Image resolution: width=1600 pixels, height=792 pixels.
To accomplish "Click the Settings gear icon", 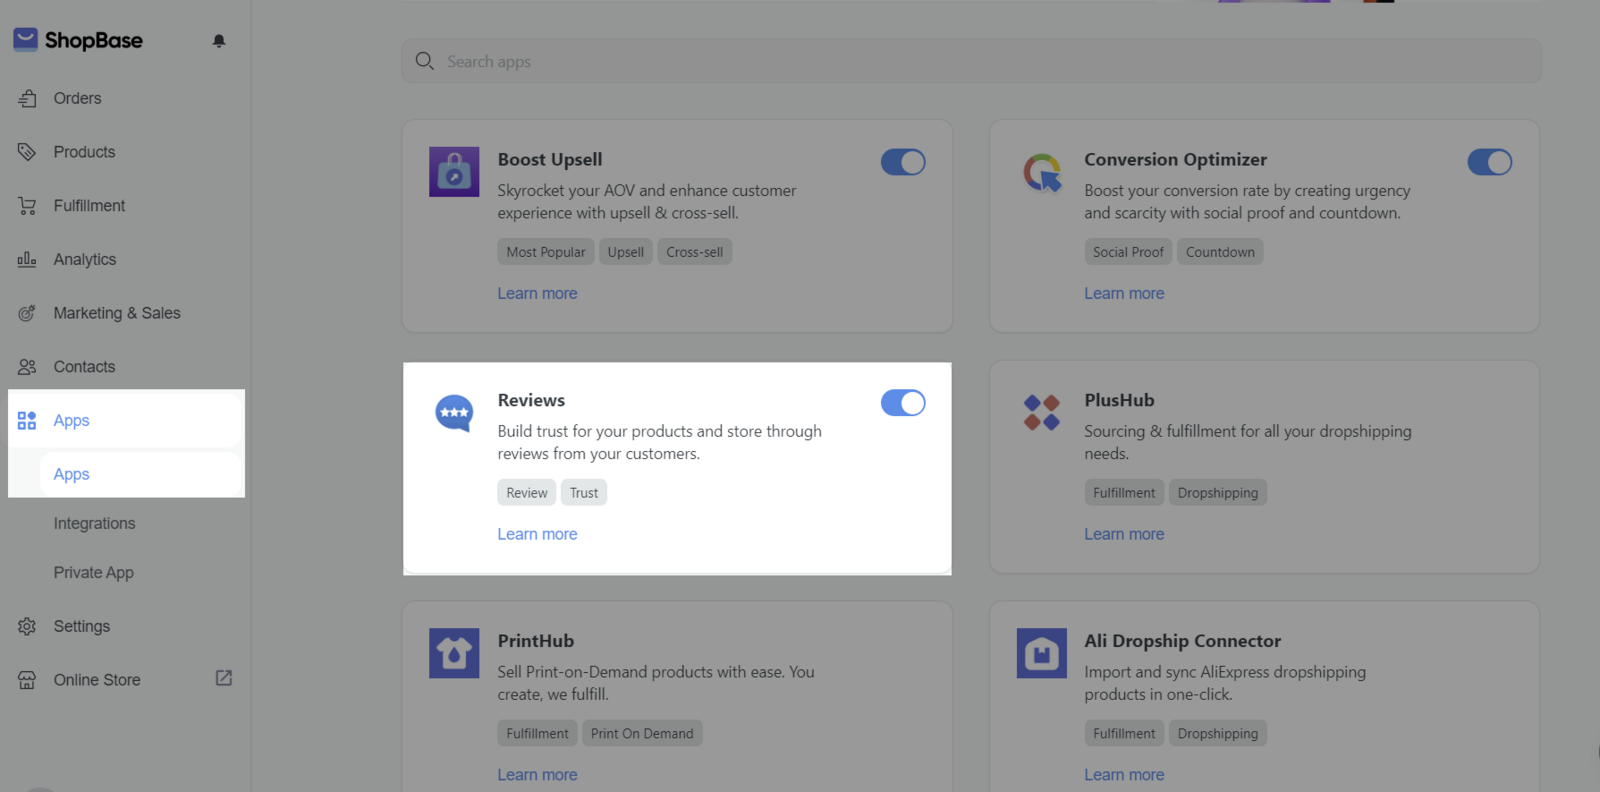I will coord(27,626).
